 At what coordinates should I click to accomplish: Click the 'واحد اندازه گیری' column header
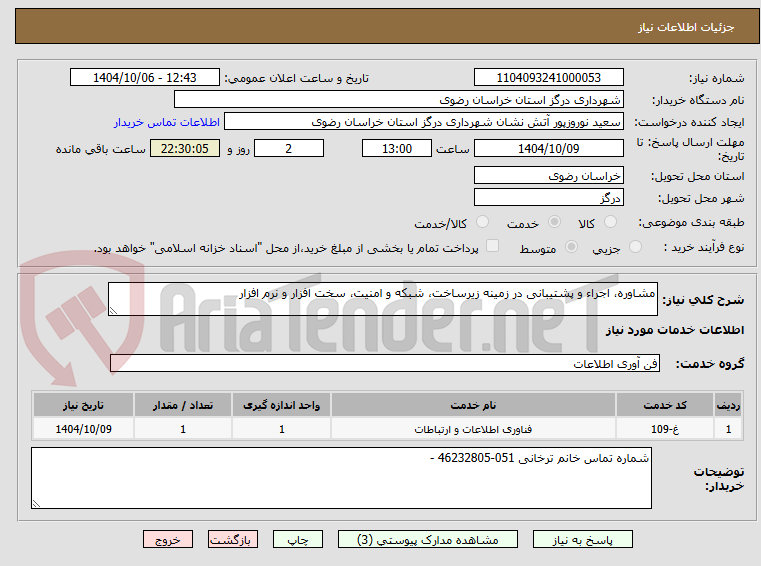tap(281, 405)
